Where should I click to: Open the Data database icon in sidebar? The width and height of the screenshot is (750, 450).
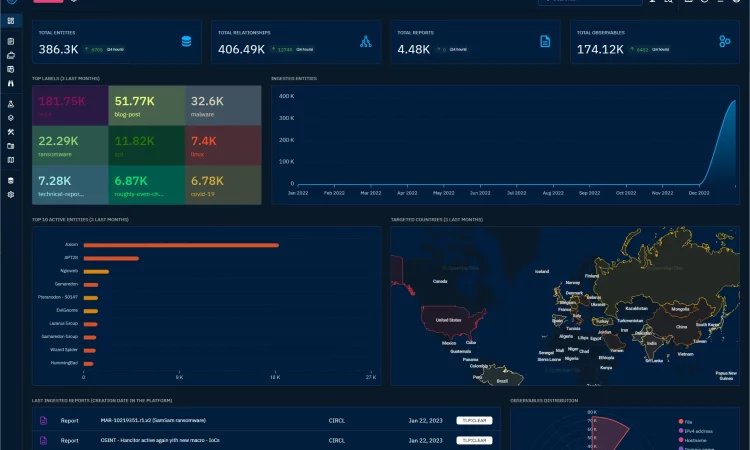(x=11, y=181)
